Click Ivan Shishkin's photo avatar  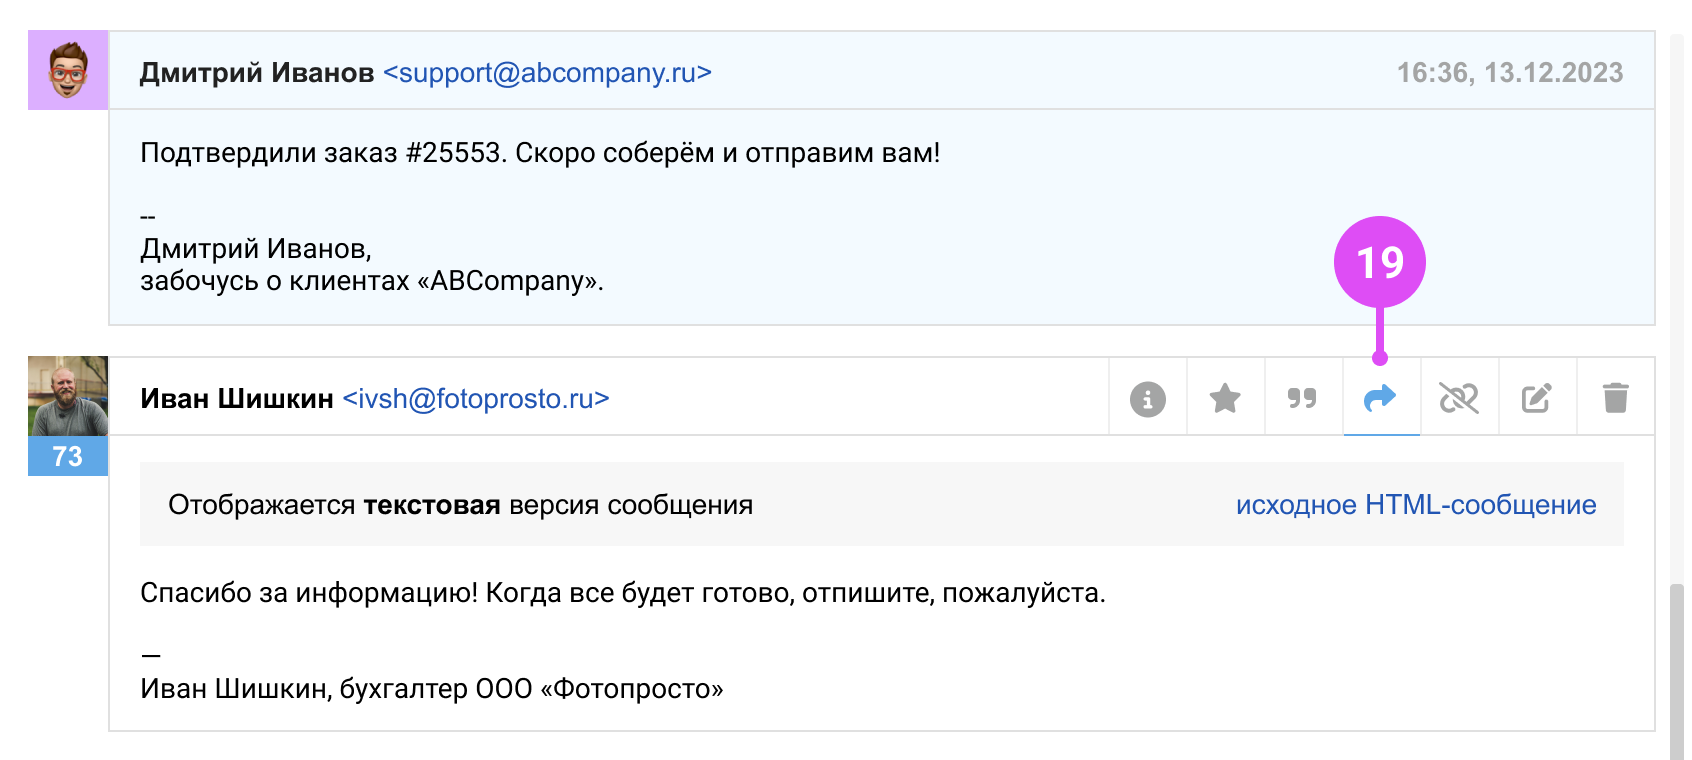68,396
